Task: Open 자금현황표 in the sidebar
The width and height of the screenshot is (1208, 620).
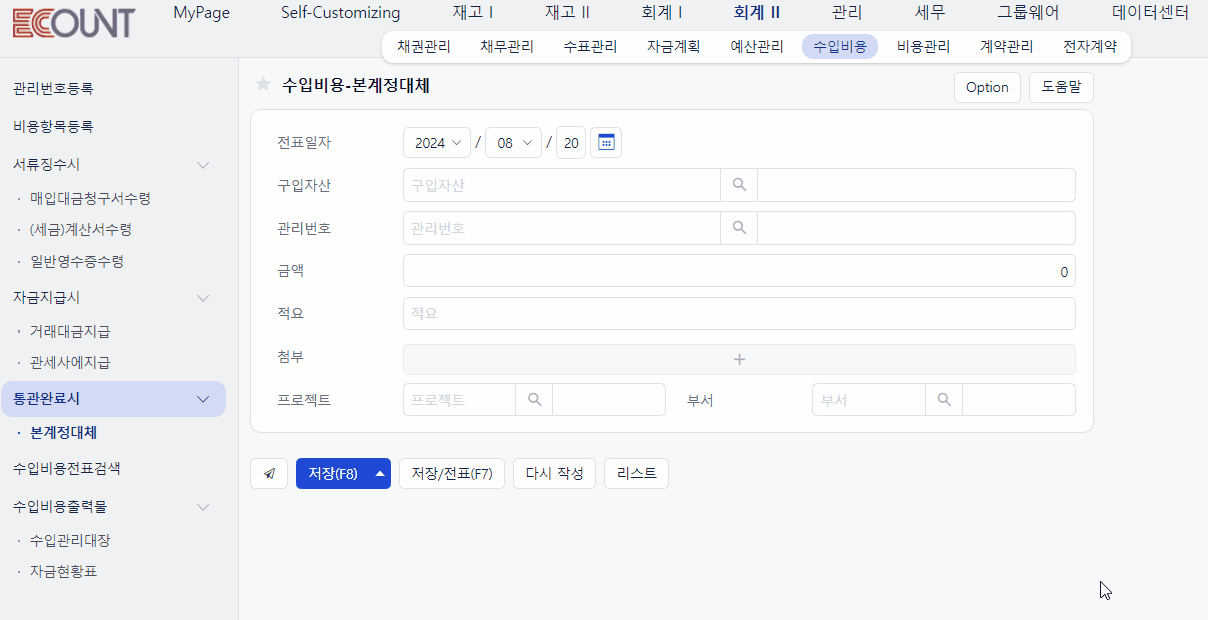Action: (x=63, y=572)
